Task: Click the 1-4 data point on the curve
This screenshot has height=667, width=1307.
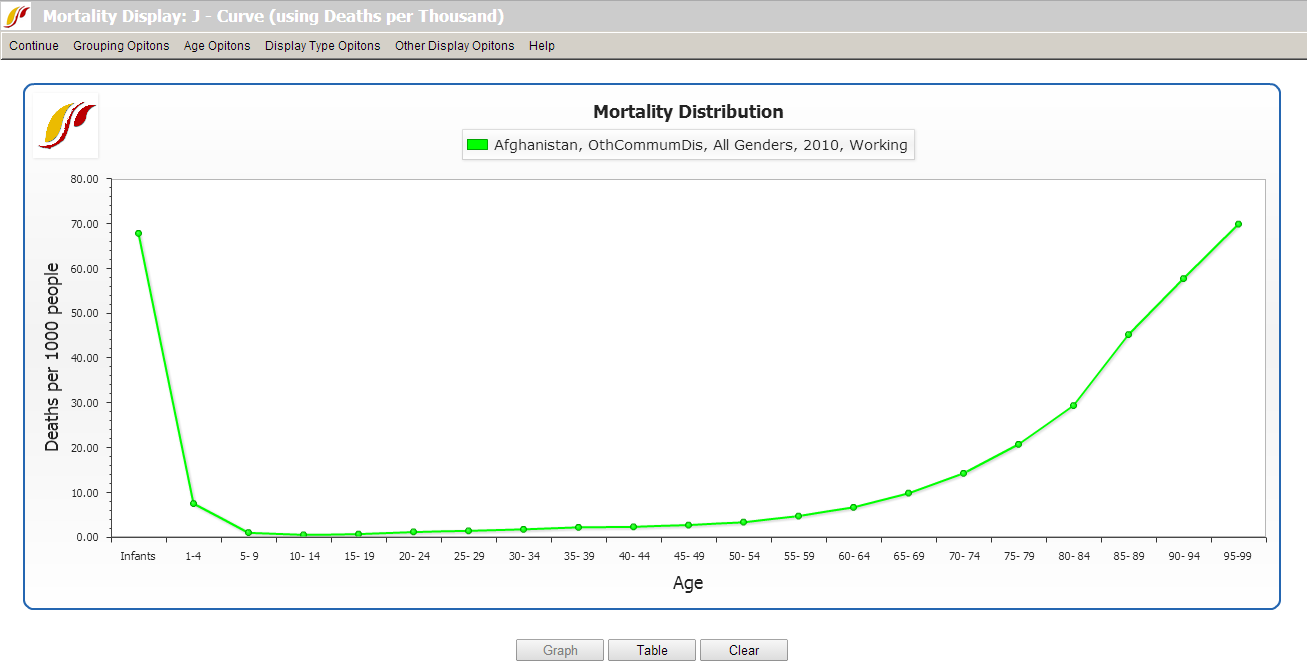Action: pyautogui.click(x=193, y=503)
